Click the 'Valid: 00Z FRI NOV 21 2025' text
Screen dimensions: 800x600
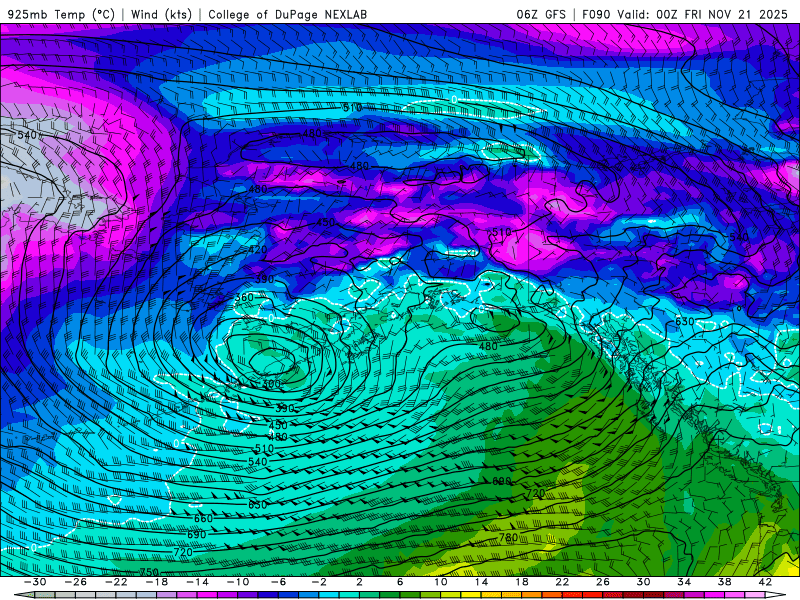(703, 14)
